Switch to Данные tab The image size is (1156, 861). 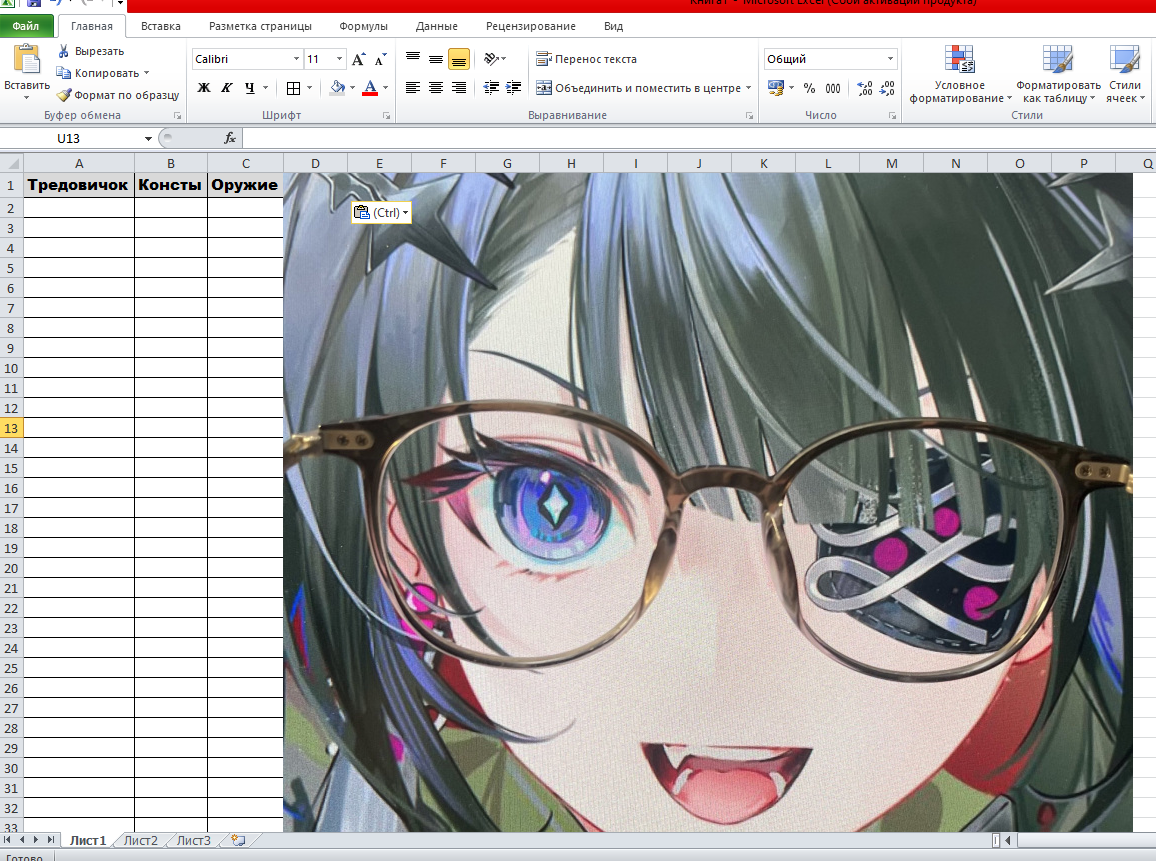click(436, 26)
